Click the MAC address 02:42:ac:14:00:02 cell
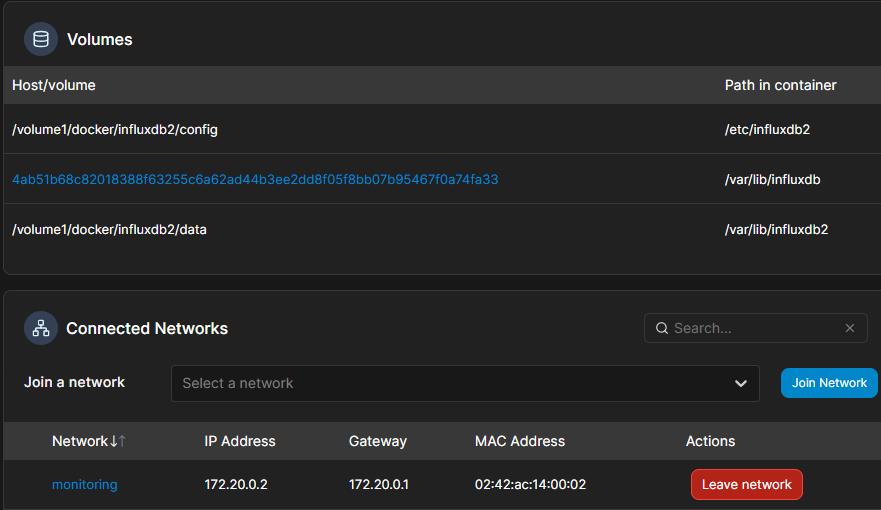881x510 pixels. coord(530,484)
